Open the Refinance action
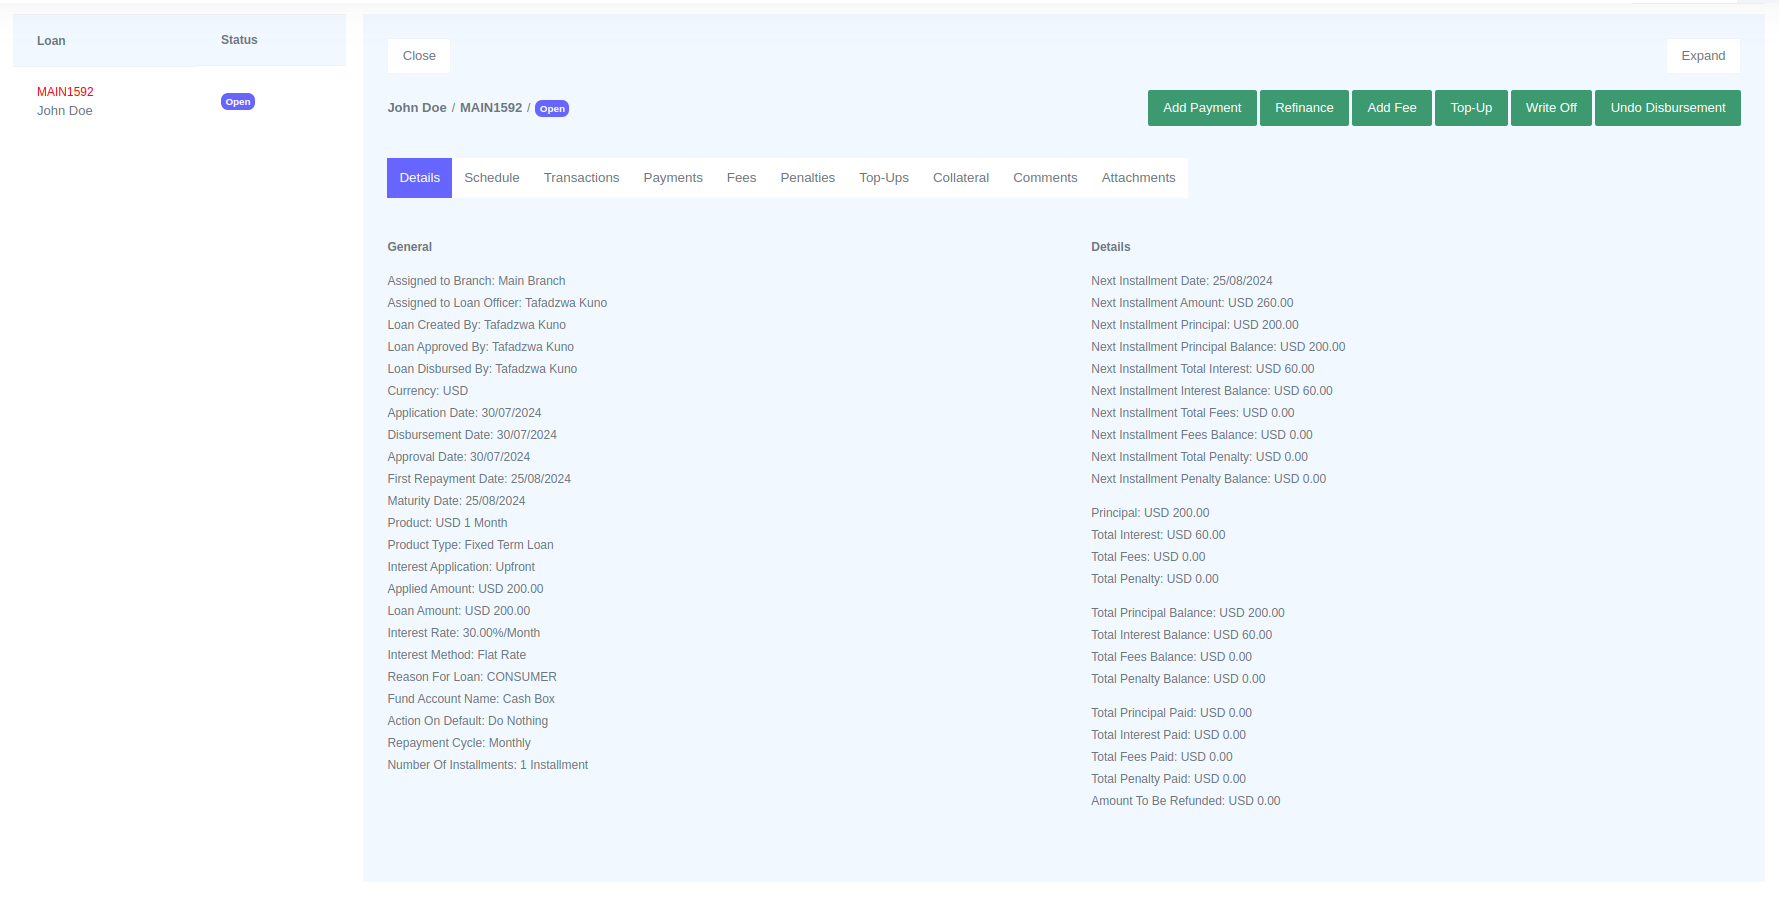Screen dimensions: 1779x899 [1303, 108]
